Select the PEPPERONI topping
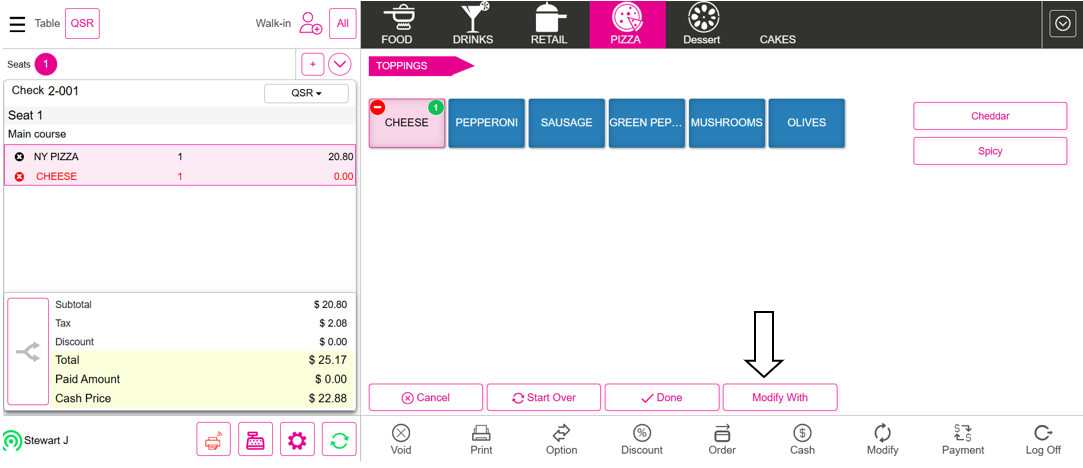This screenshot has height=468, width=1083. (486, 123)
